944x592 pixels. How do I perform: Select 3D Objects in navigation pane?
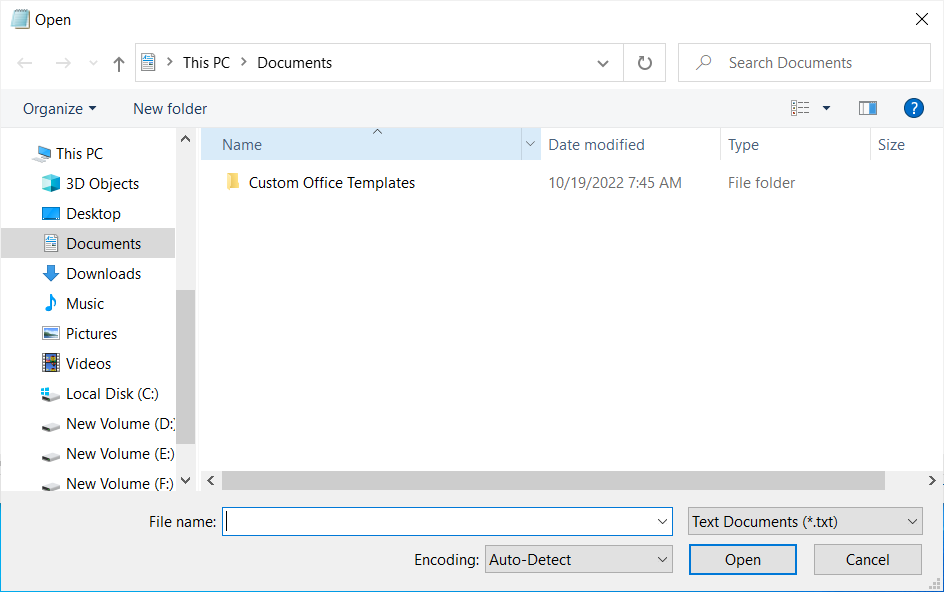[x=102, y=184]
